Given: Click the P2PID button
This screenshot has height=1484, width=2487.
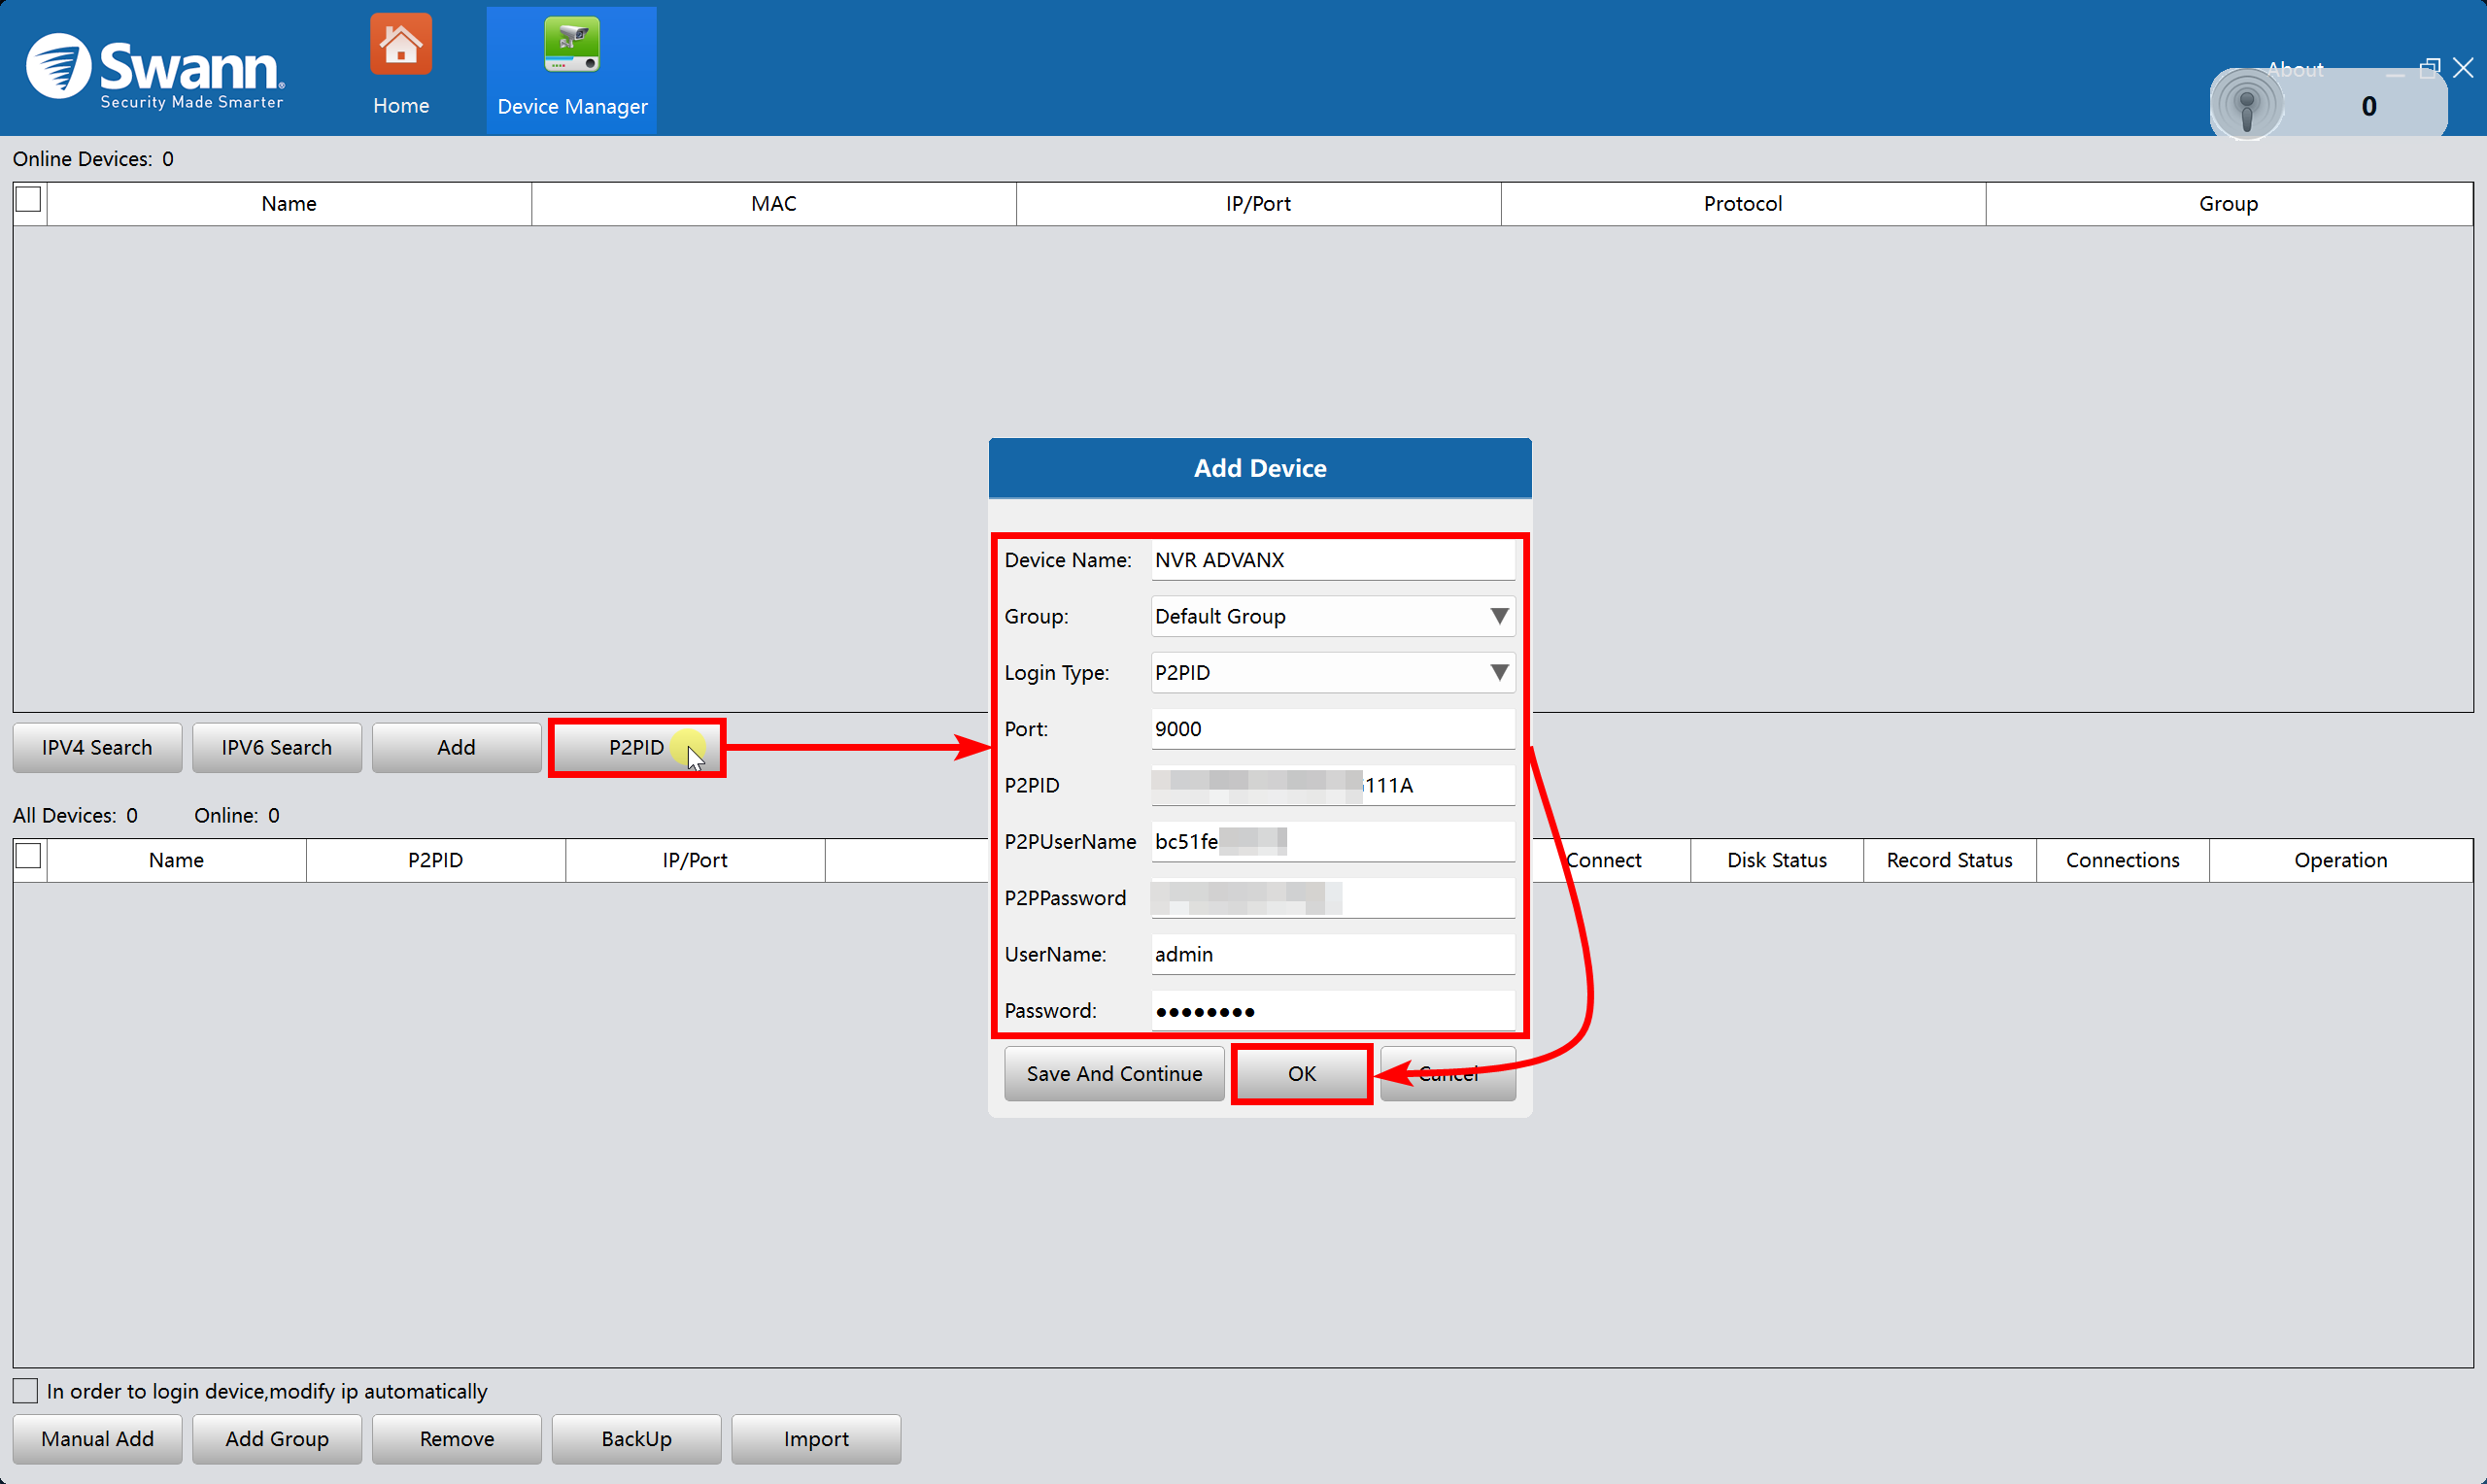Looking at the screenshot, I should click(x=636, y=747).
